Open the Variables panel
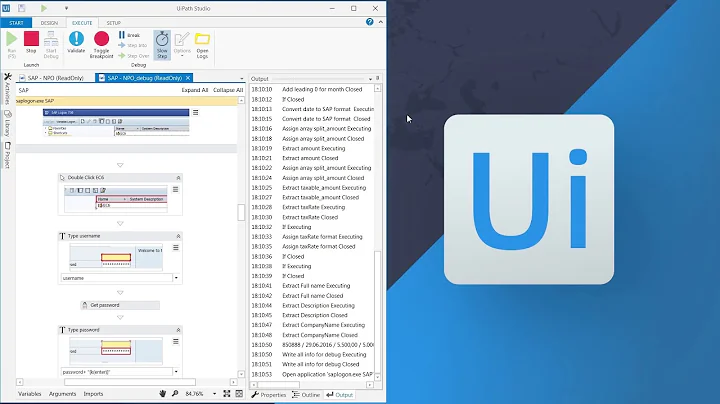Image resolution: width=720 pixels, height=404 pixels. (x=29, y=394)
